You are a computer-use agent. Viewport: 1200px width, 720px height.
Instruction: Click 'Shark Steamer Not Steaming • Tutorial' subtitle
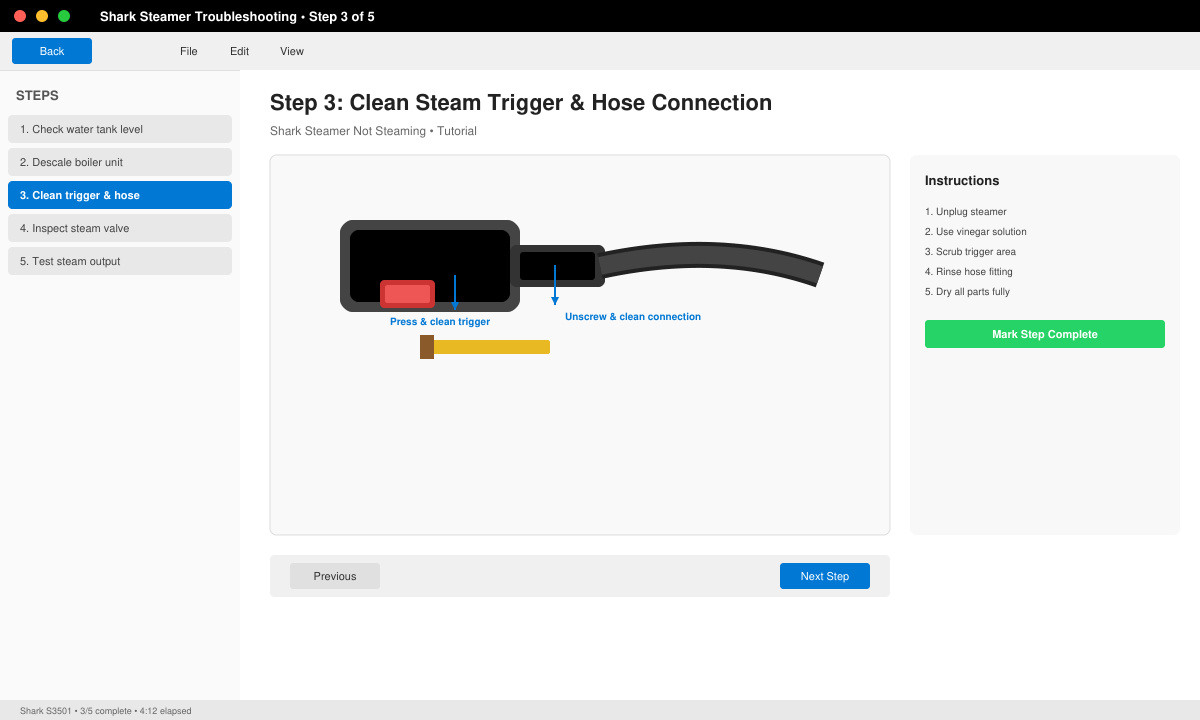(373, 131)
